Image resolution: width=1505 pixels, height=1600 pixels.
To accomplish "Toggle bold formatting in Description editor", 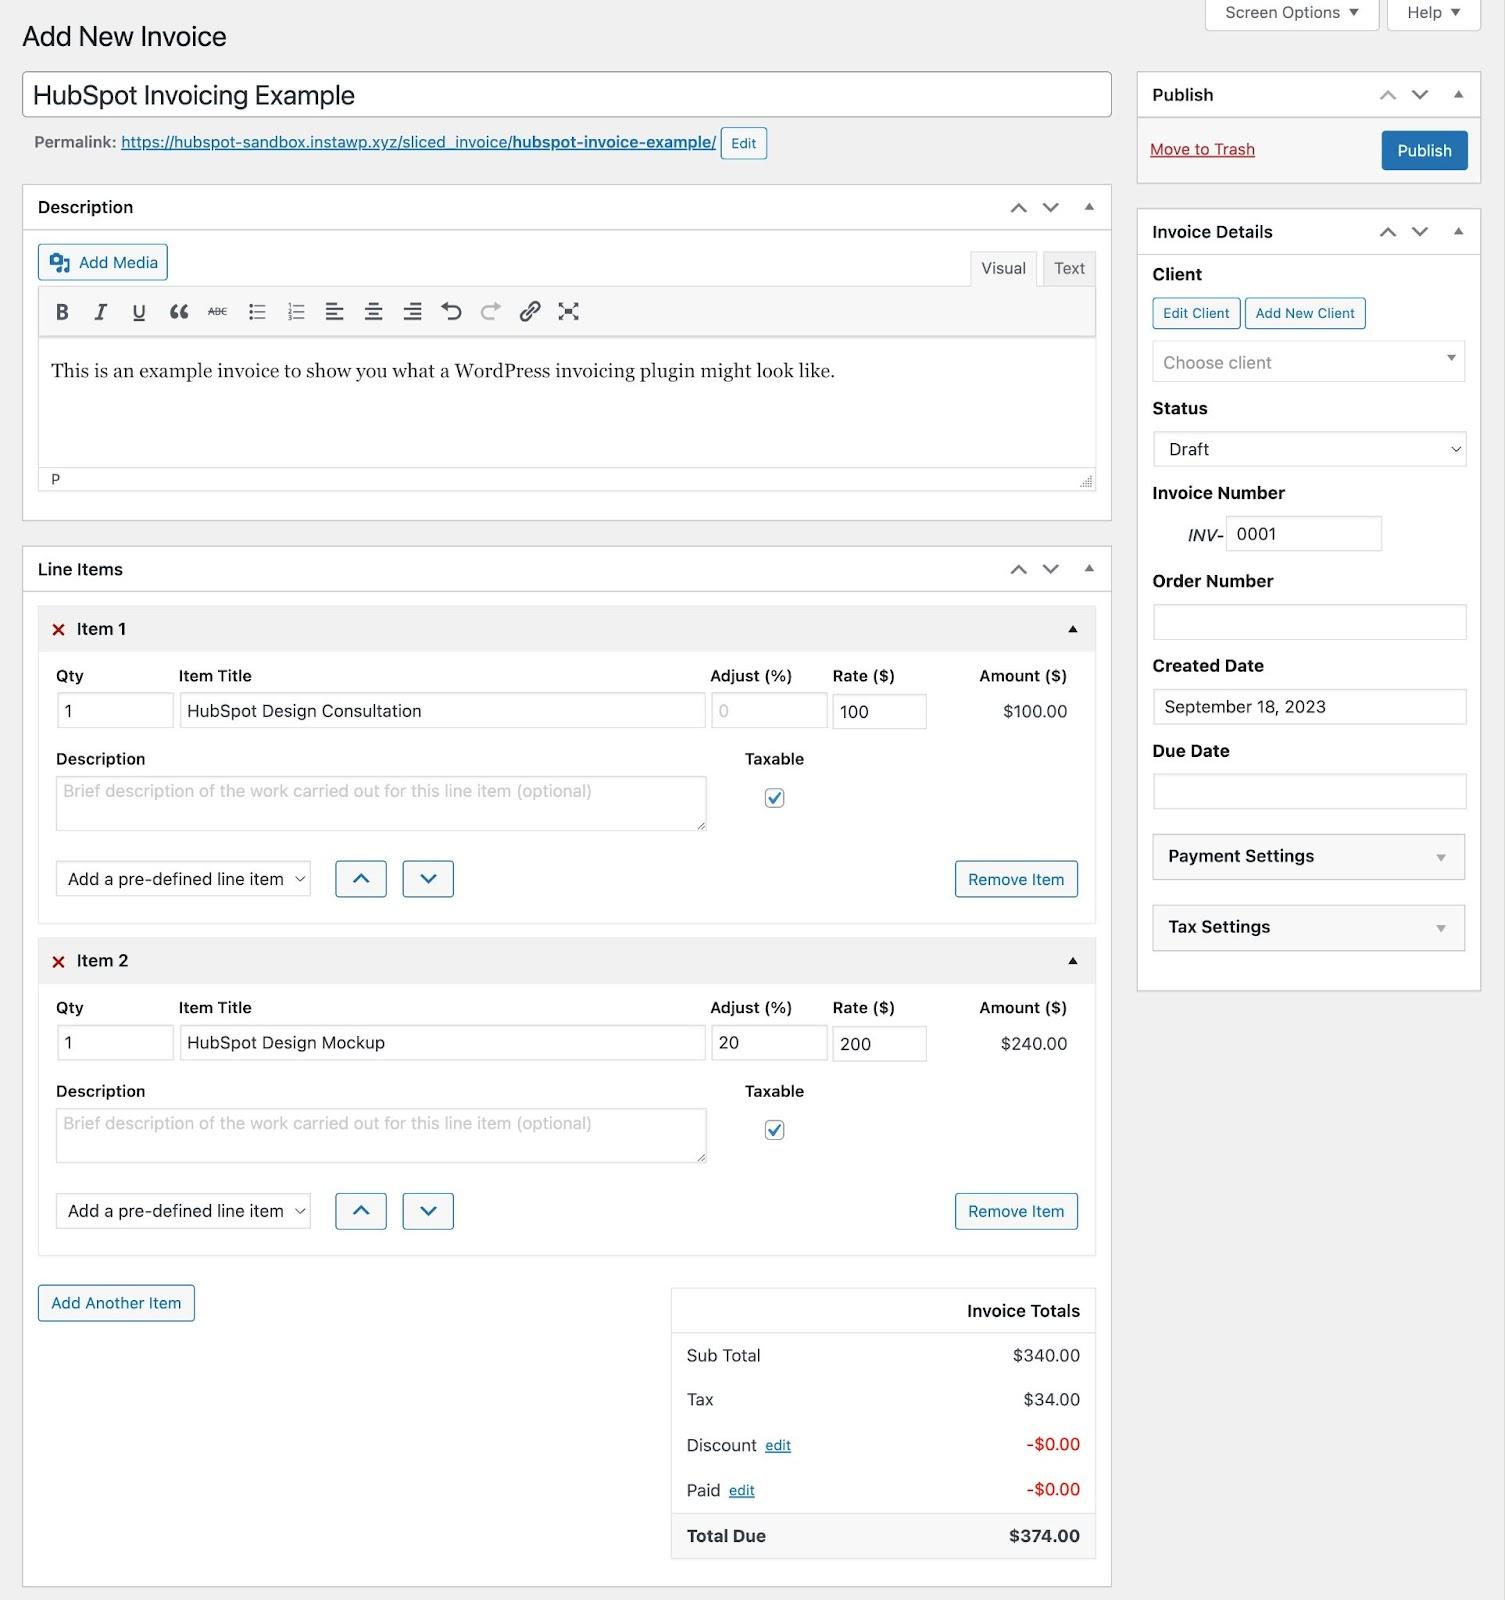I will (x=62, y=312).
